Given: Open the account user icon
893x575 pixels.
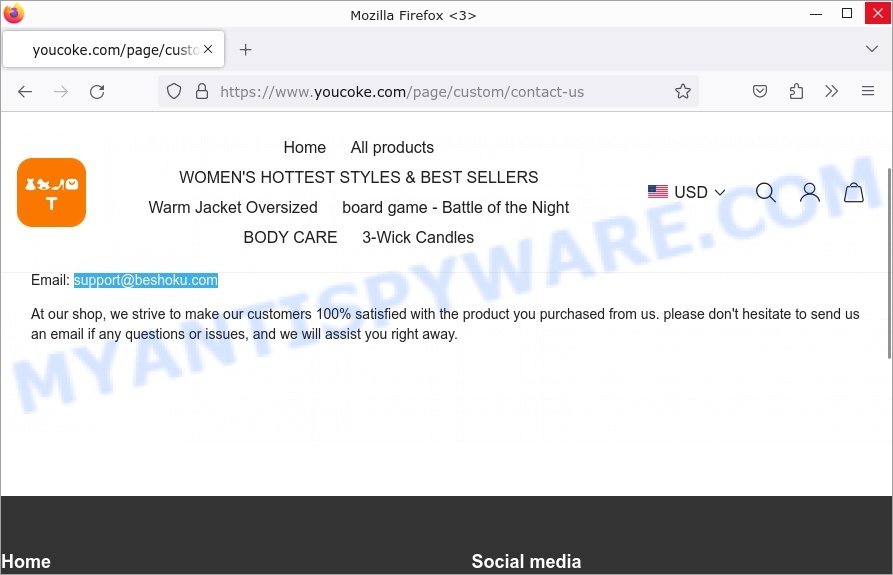Looking at the screenshot, I should click(x=809, y=192).
